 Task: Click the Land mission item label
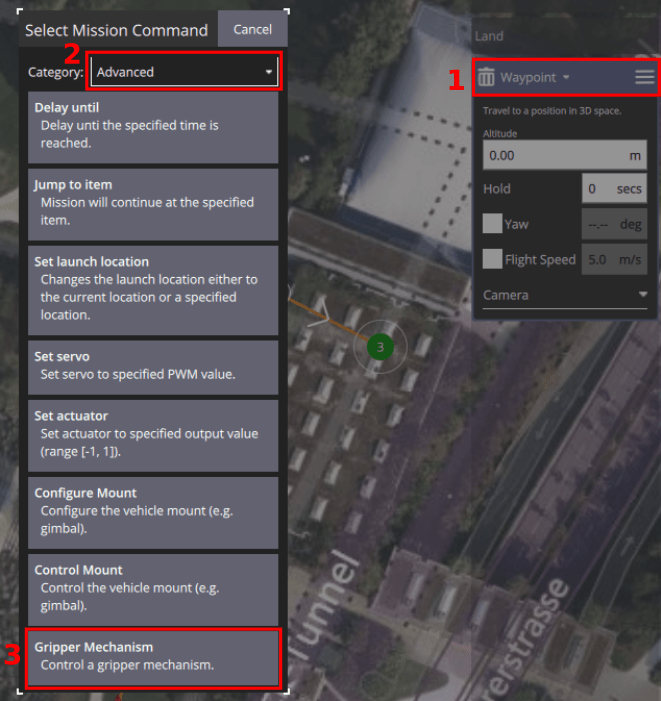pos(490,36)
